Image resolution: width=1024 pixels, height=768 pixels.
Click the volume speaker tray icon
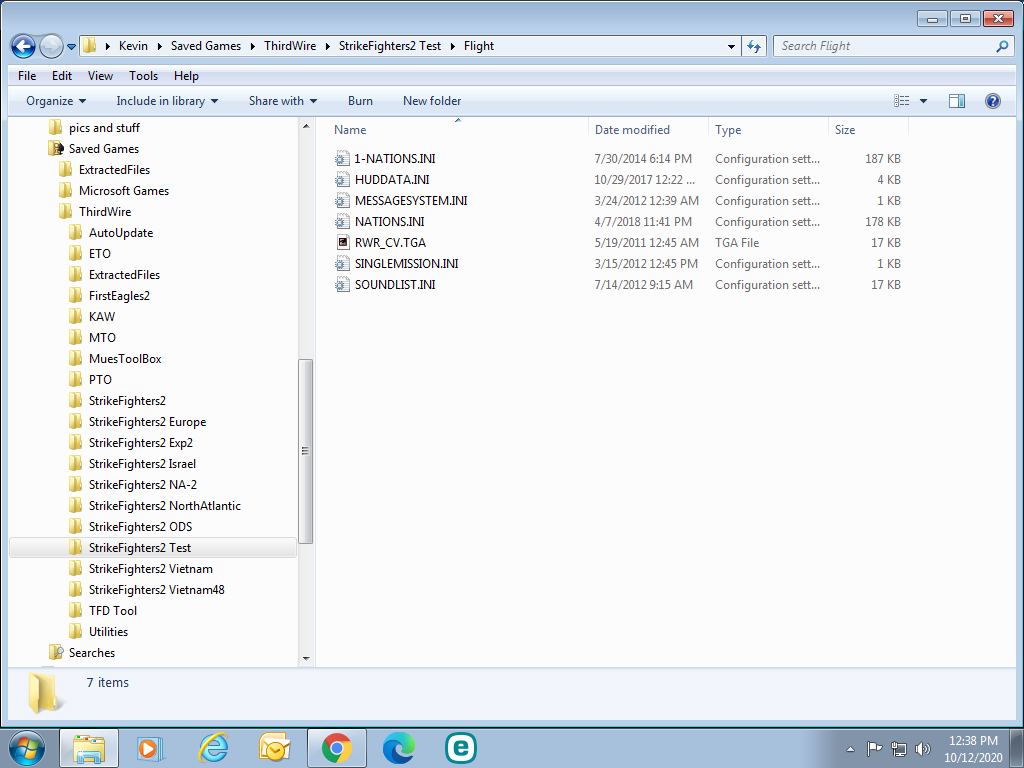tap(922, 748)
